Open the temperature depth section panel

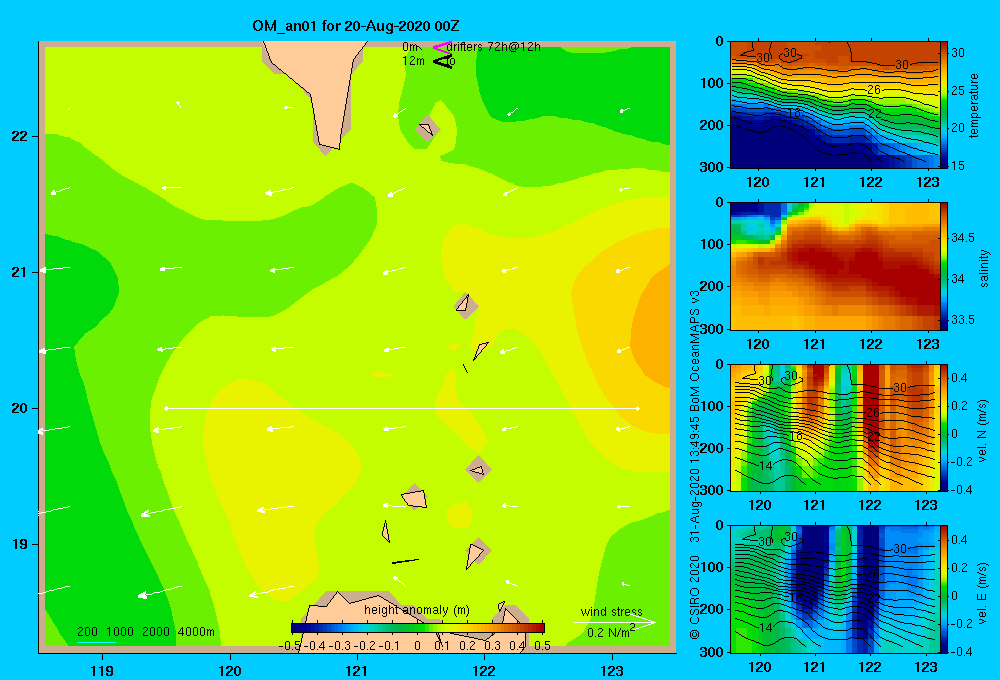pos(834,105)
